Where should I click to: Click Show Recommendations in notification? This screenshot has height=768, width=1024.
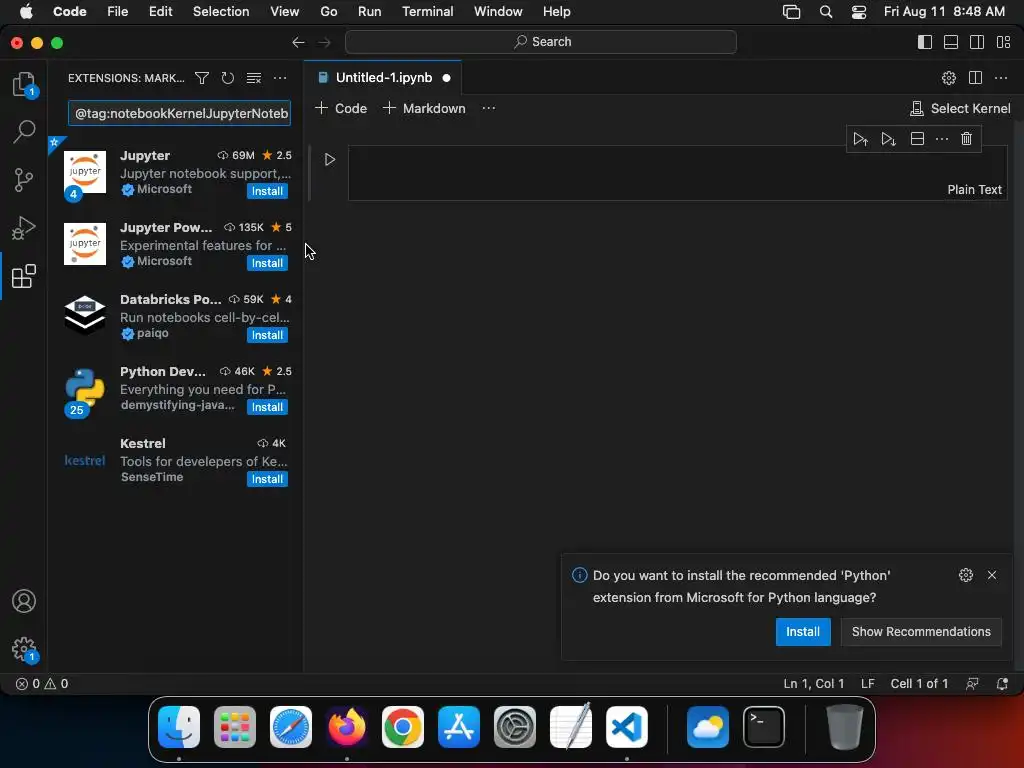[921, 632]
